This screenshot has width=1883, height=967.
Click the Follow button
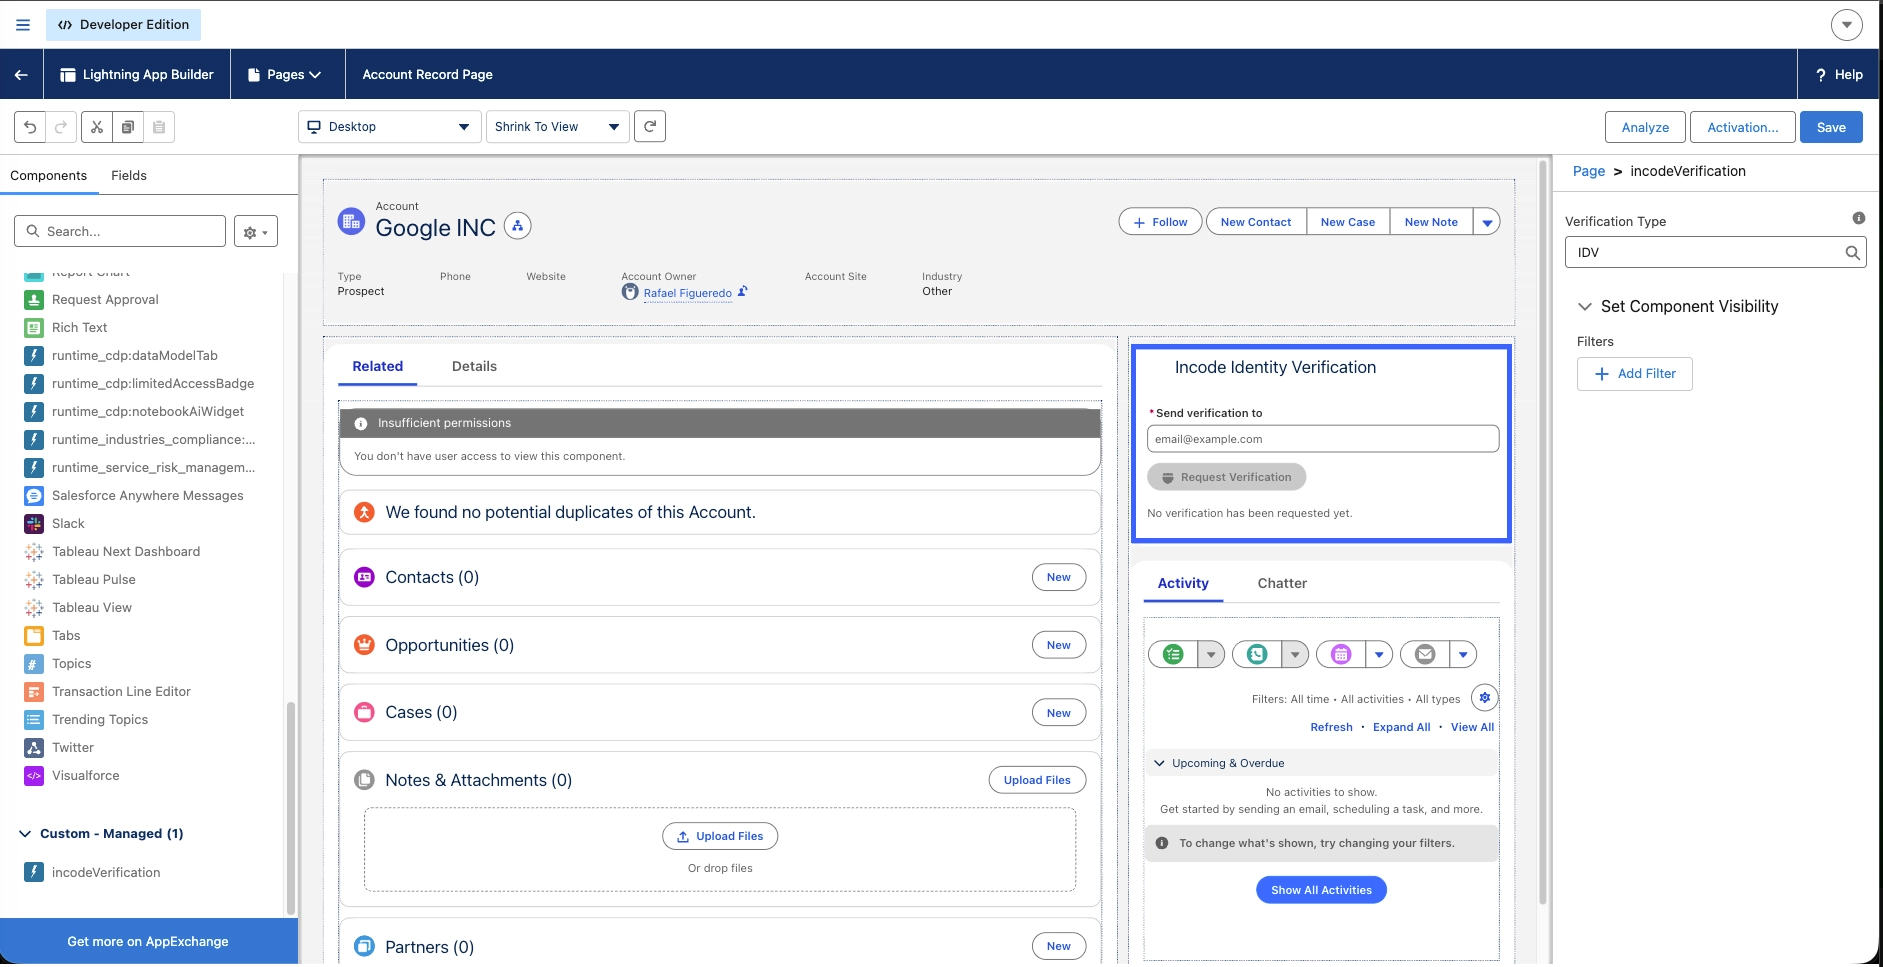1160,222
